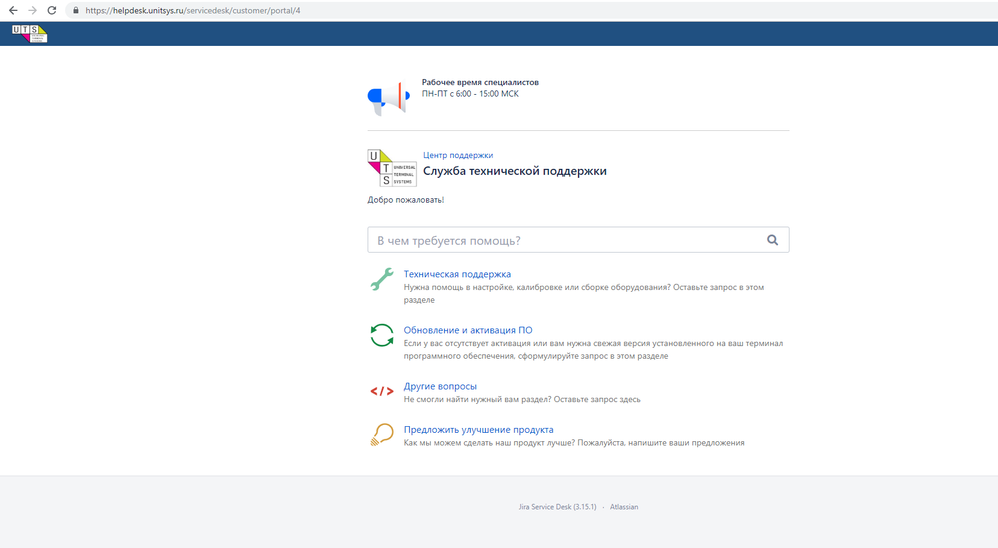This screenshot has height=548, width=998.
Task: Open Обновление и активация ПО link
Action: (x=468, y=330)
